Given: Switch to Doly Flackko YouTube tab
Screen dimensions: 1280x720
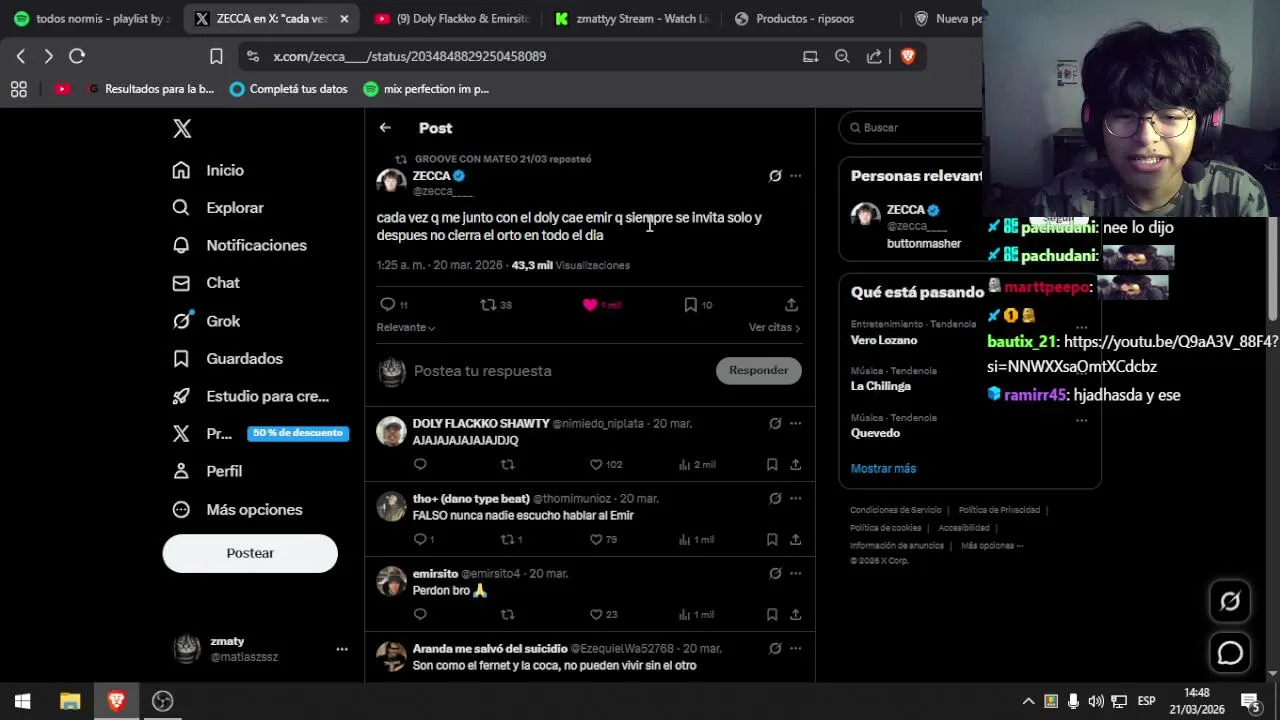Looking at the screenshot, I should [x=452, y=19].
